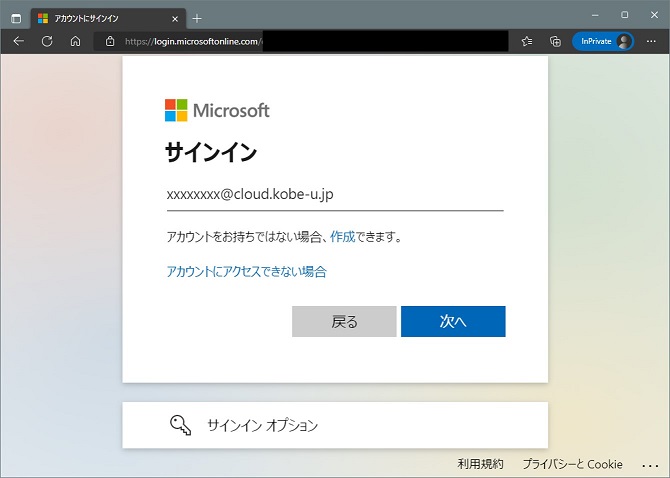Open the tab actions menu icon

point(16,19)
